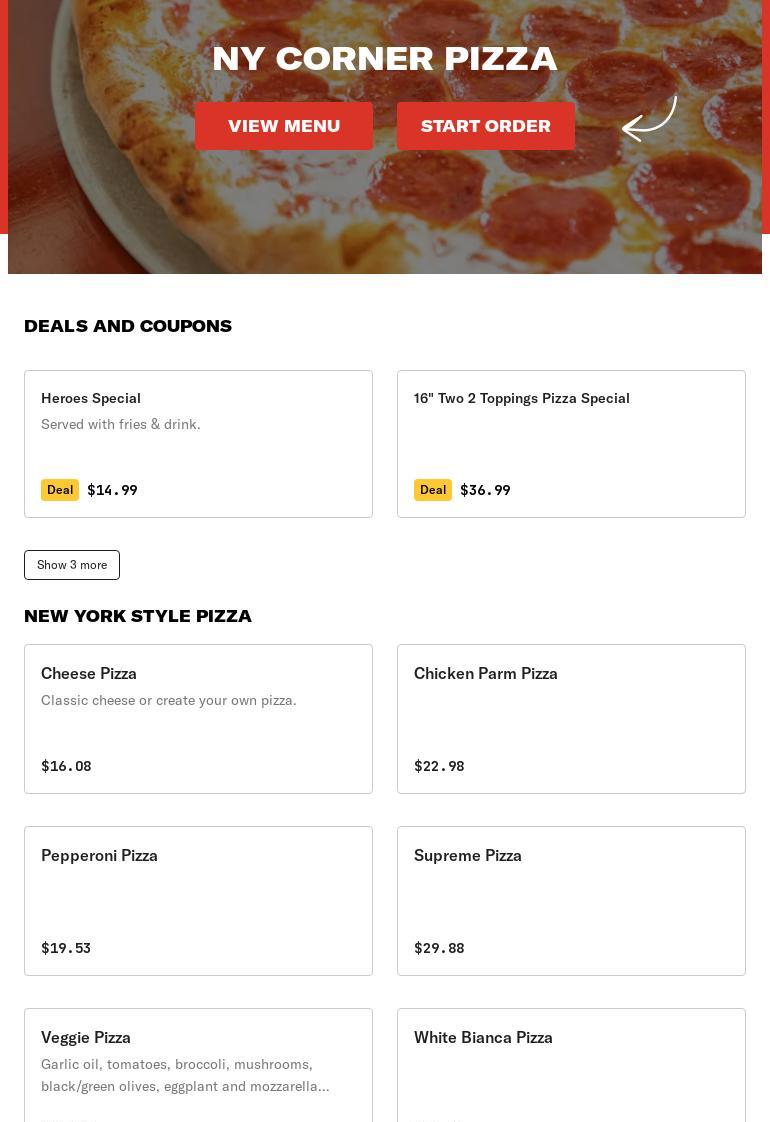Open the Cheese Pizza item

coord(198,718)
